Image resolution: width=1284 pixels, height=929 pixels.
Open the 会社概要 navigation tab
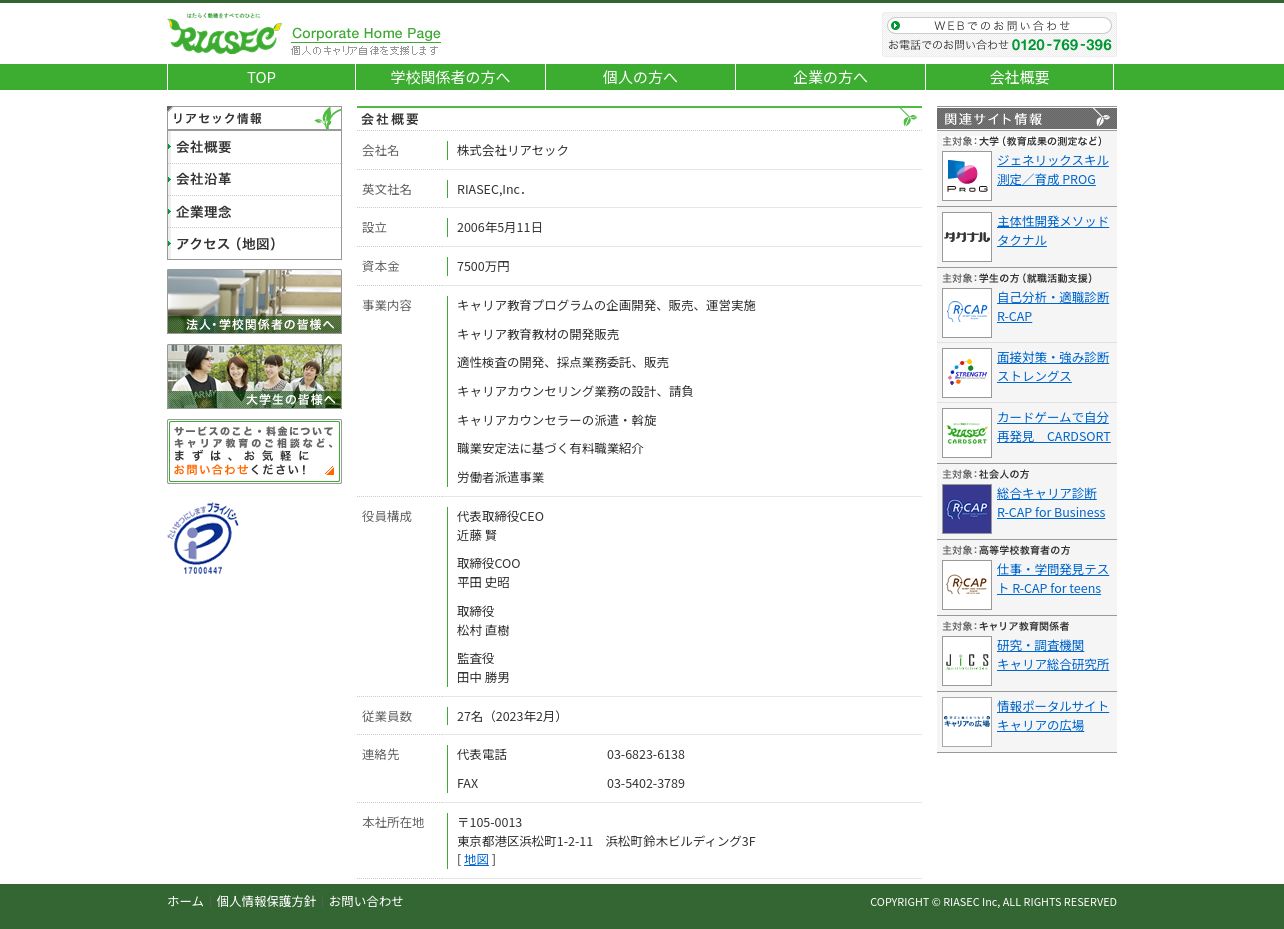1019,77
